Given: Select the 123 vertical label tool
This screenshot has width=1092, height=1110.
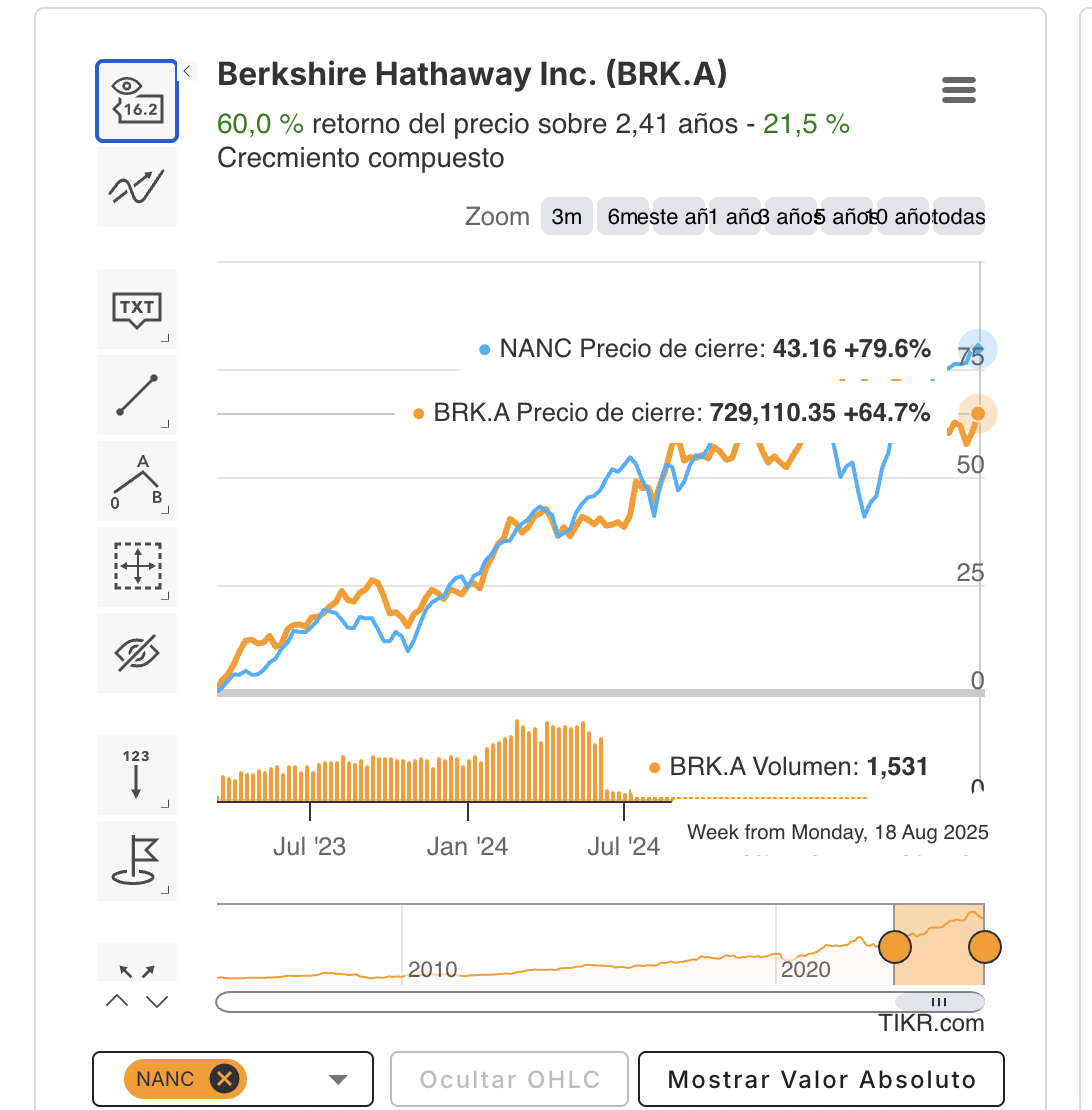Looking at the screenshot, I should [137, 774].
